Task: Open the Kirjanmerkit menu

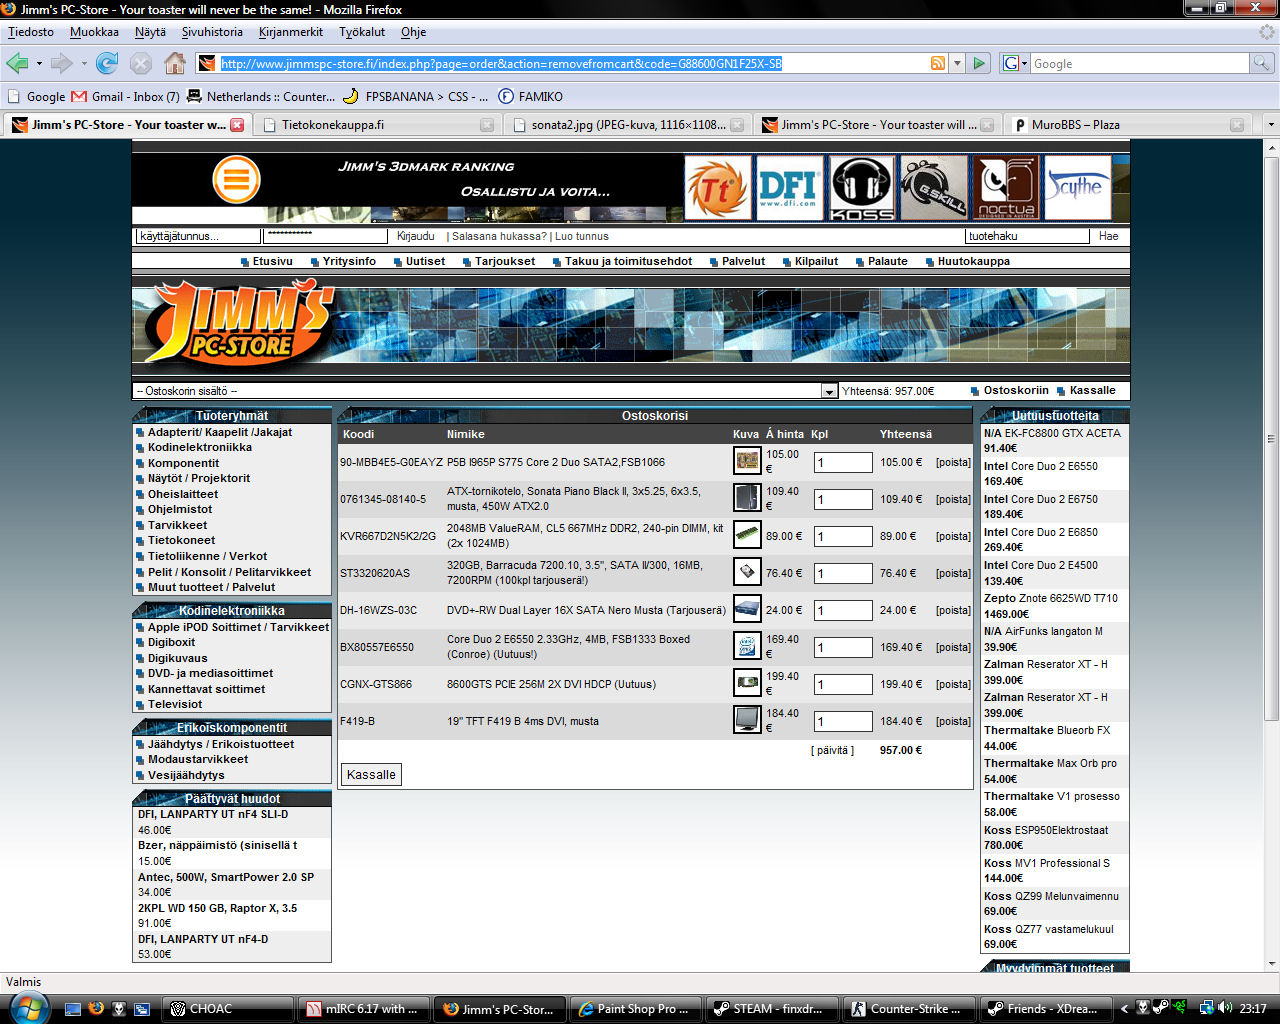Action: click(x=290, y=32)
